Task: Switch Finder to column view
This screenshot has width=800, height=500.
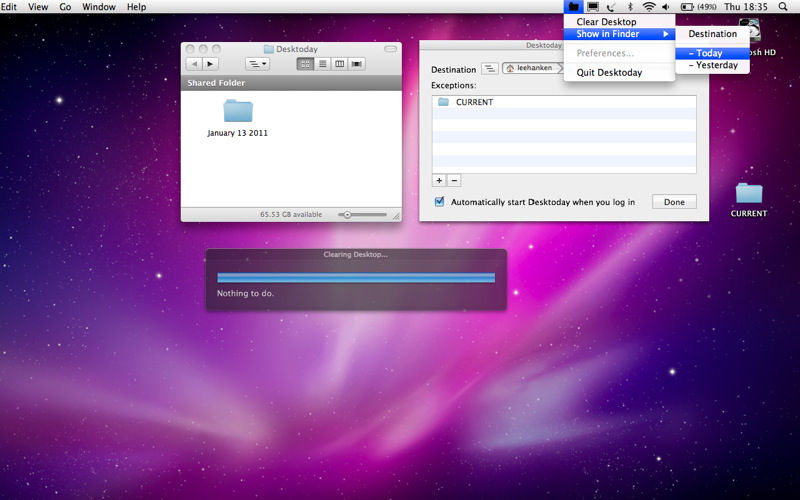Action: coord(339,64)
